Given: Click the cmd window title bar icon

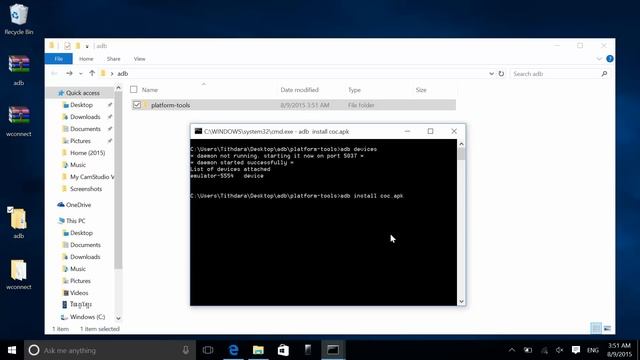Looking at the screenshot, I should pyautogui.click(x=198, y=131).
